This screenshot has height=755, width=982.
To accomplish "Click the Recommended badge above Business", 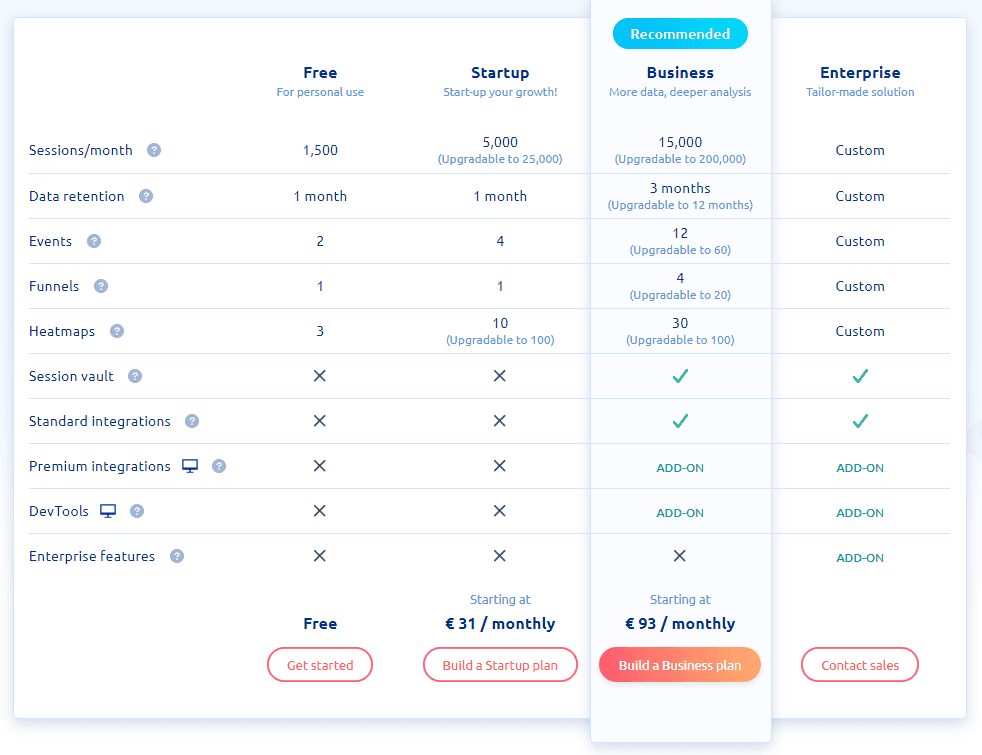I will pyautogui.click(x=680, y=33).
